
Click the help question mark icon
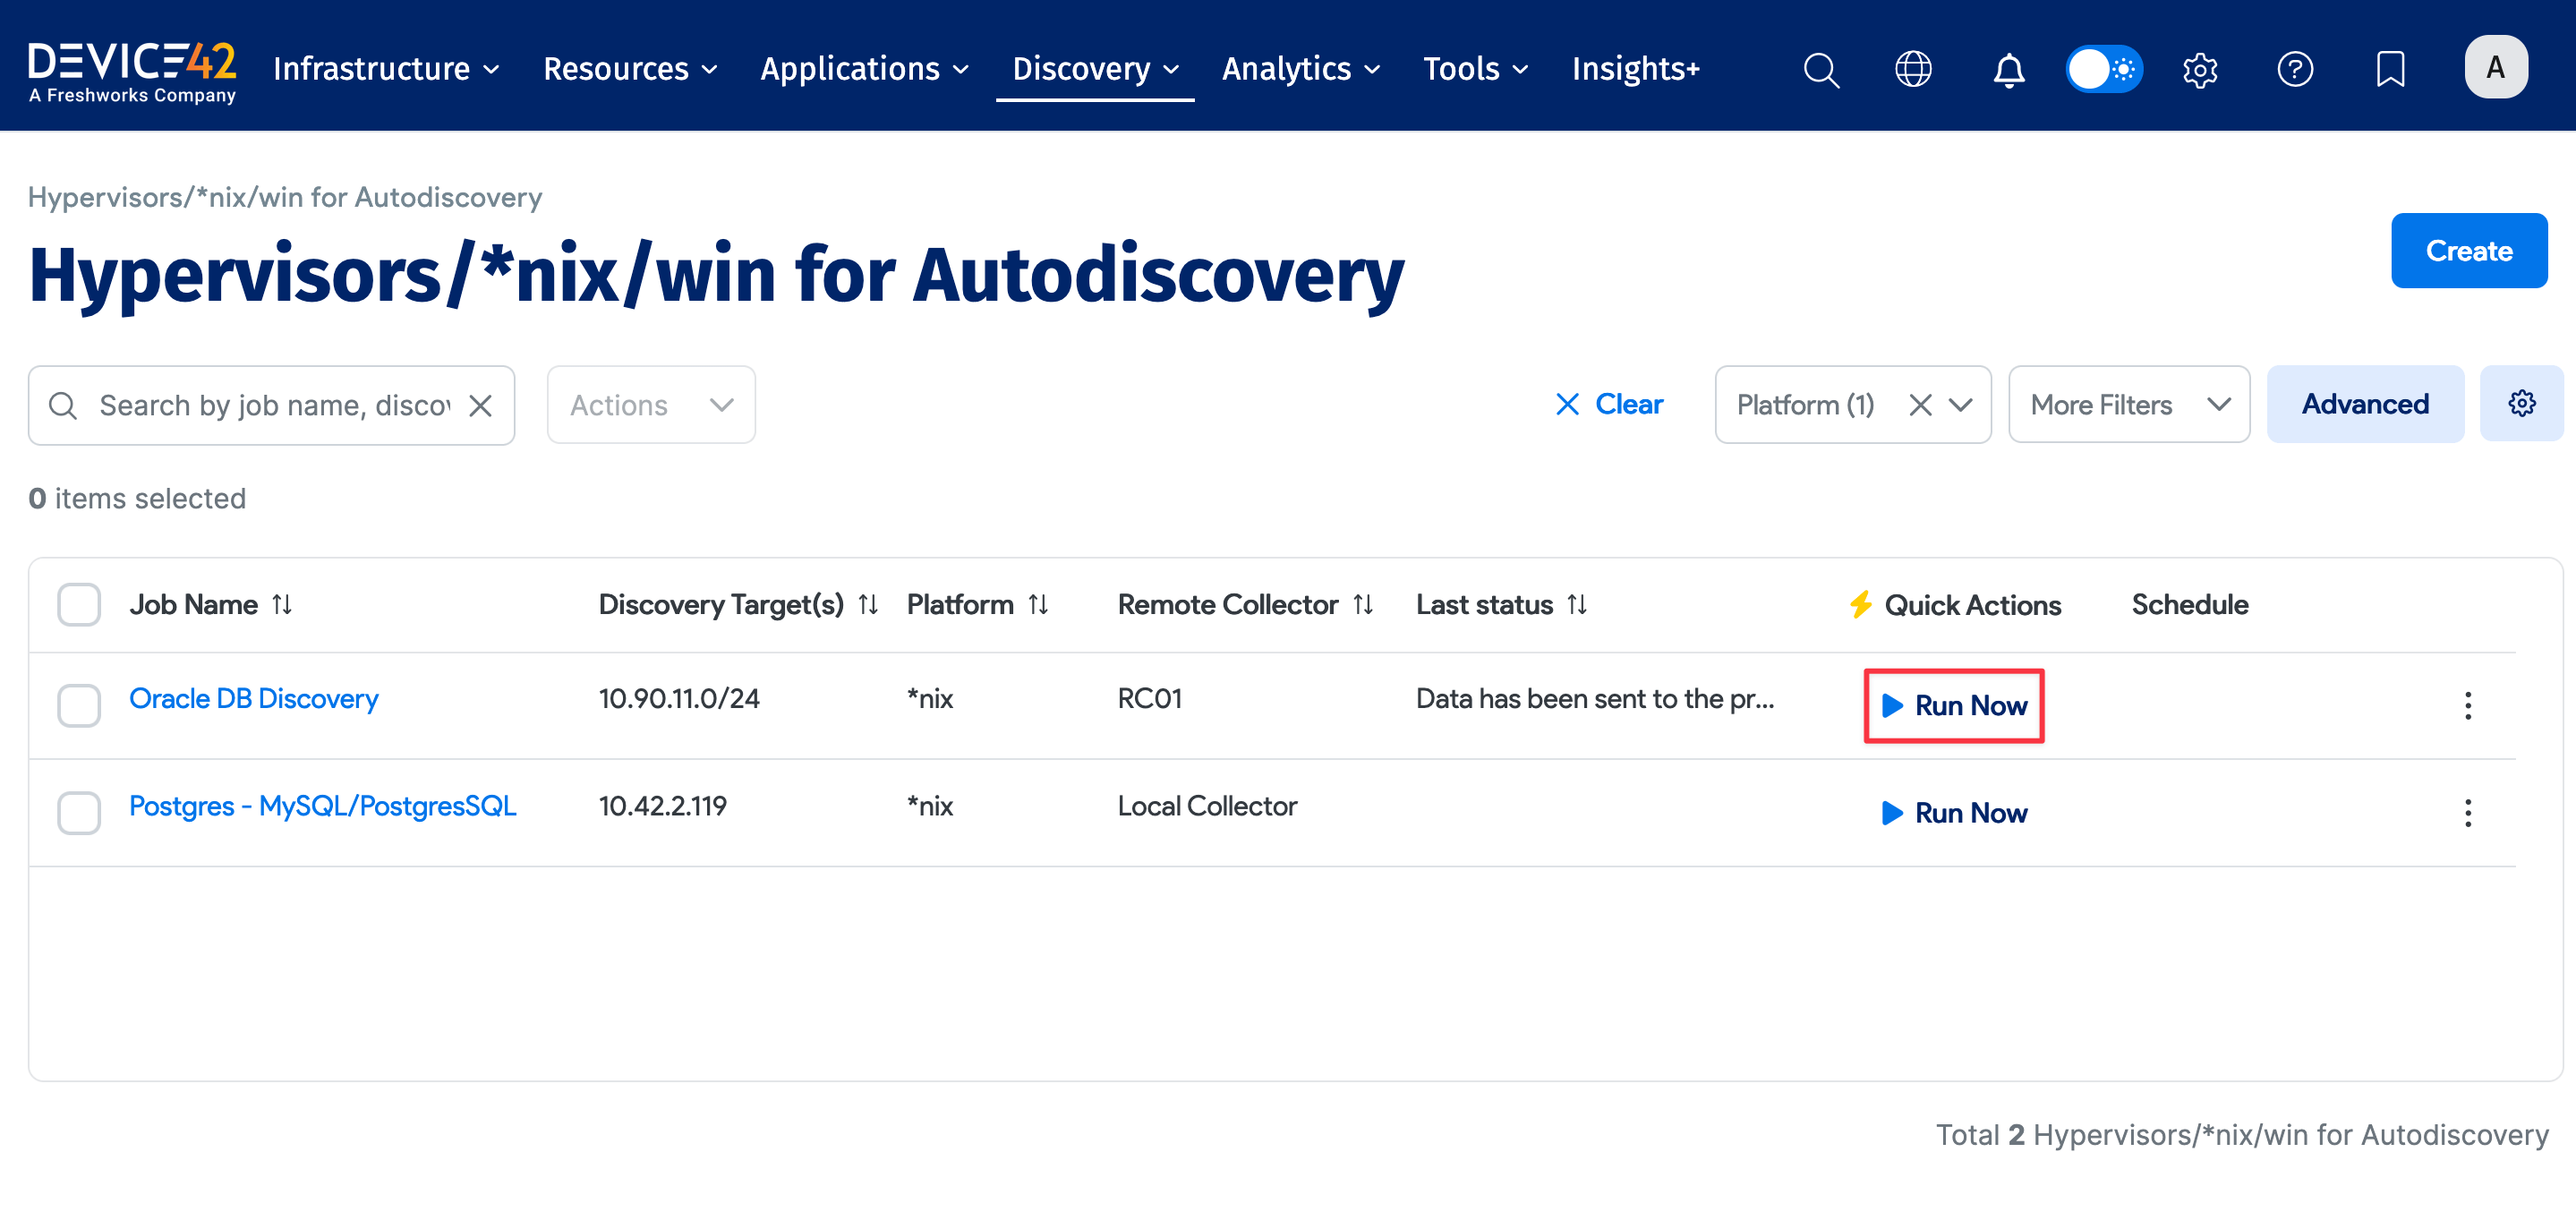click(2294, 69)
